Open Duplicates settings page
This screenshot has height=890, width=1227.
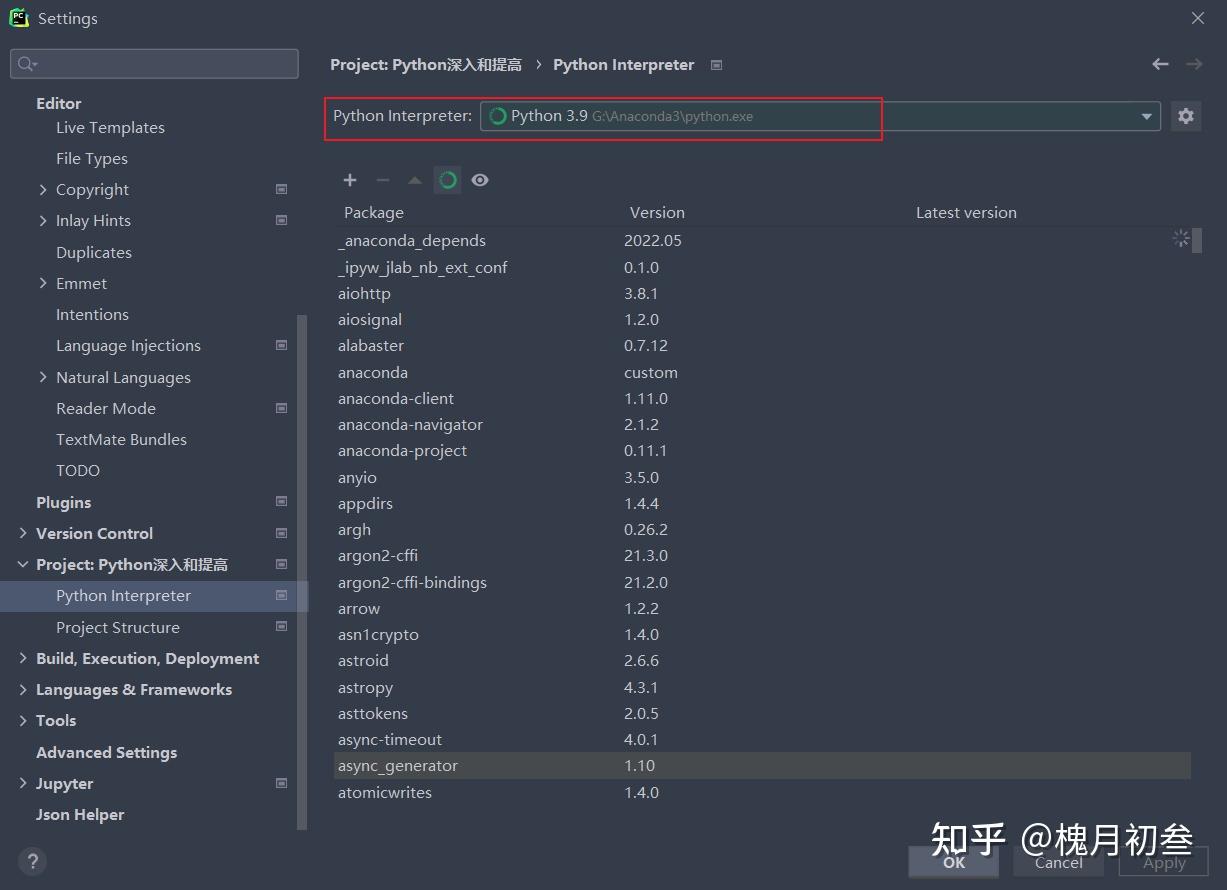(94, 252)
